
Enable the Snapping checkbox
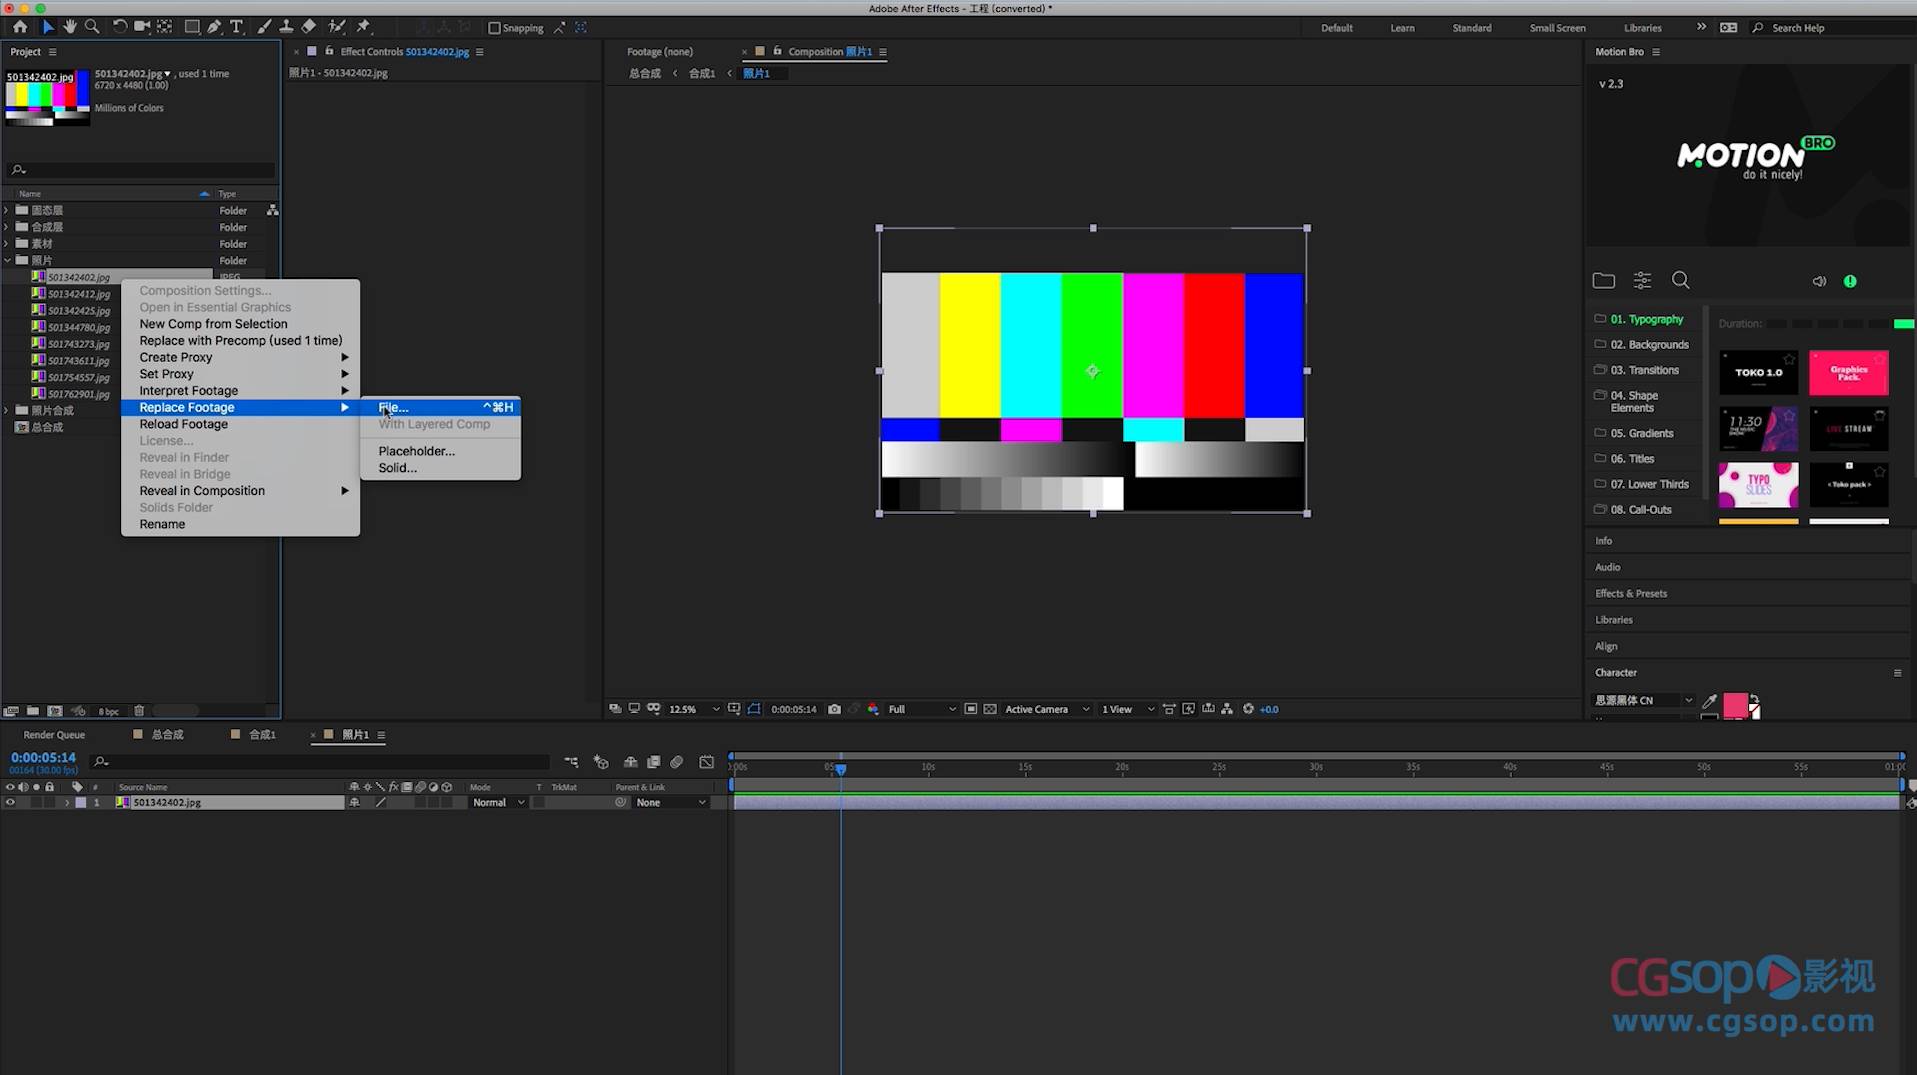pyautogui.click(x=494, y=28)
